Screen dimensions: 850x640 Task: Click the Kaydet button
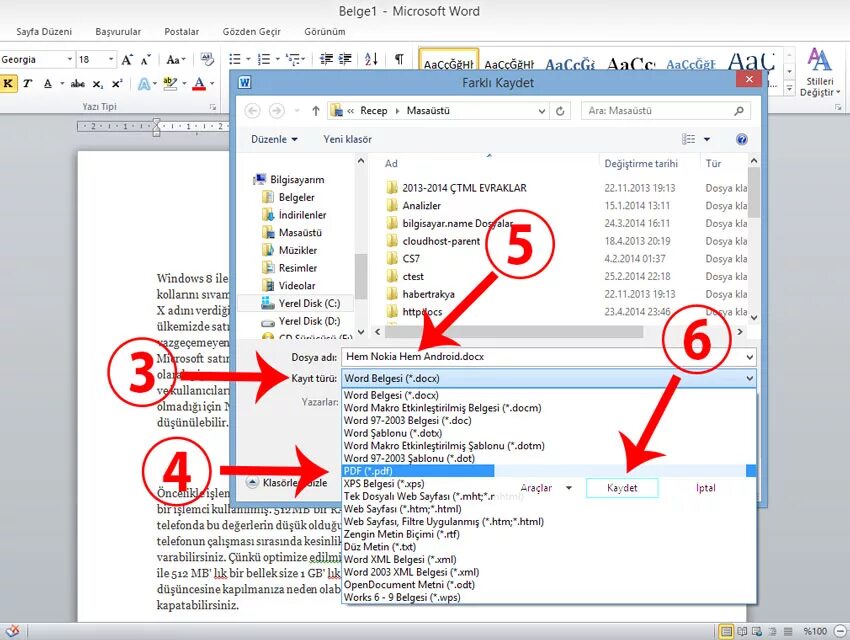[x=622, y=488]
